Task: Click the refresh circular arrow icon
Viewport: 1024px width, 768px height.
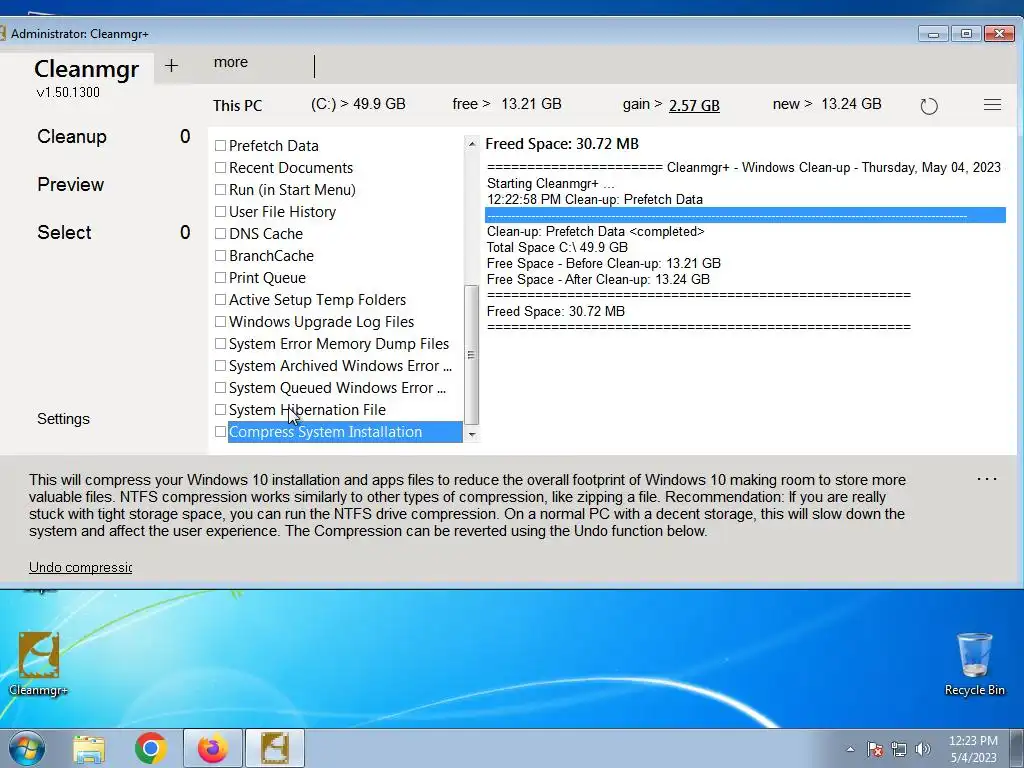Action: pos(929,106)
